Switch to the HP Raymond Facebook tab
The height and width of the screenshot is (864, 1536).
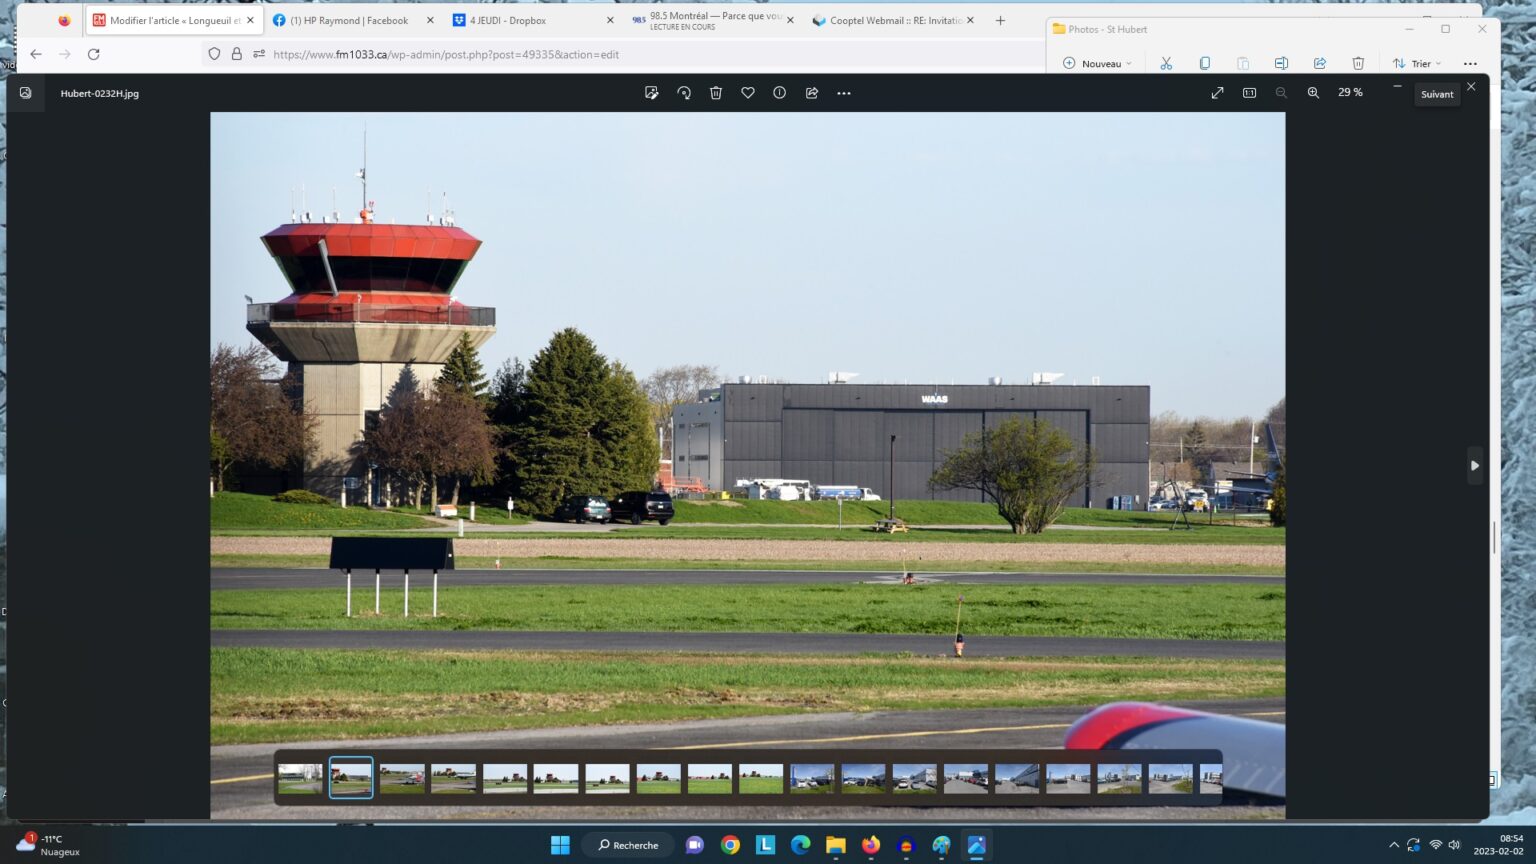(348, 20)
